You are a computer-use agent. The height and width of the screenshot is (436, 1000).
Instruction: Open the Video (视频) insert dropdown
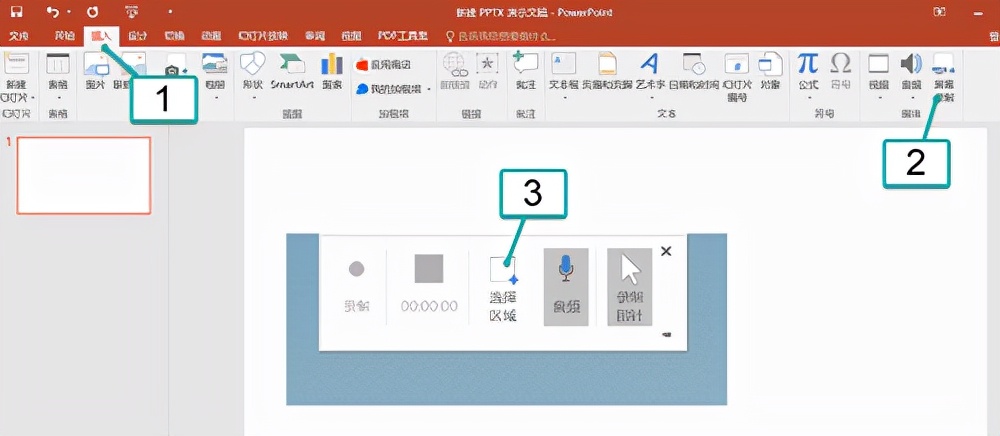coord(879,73)
